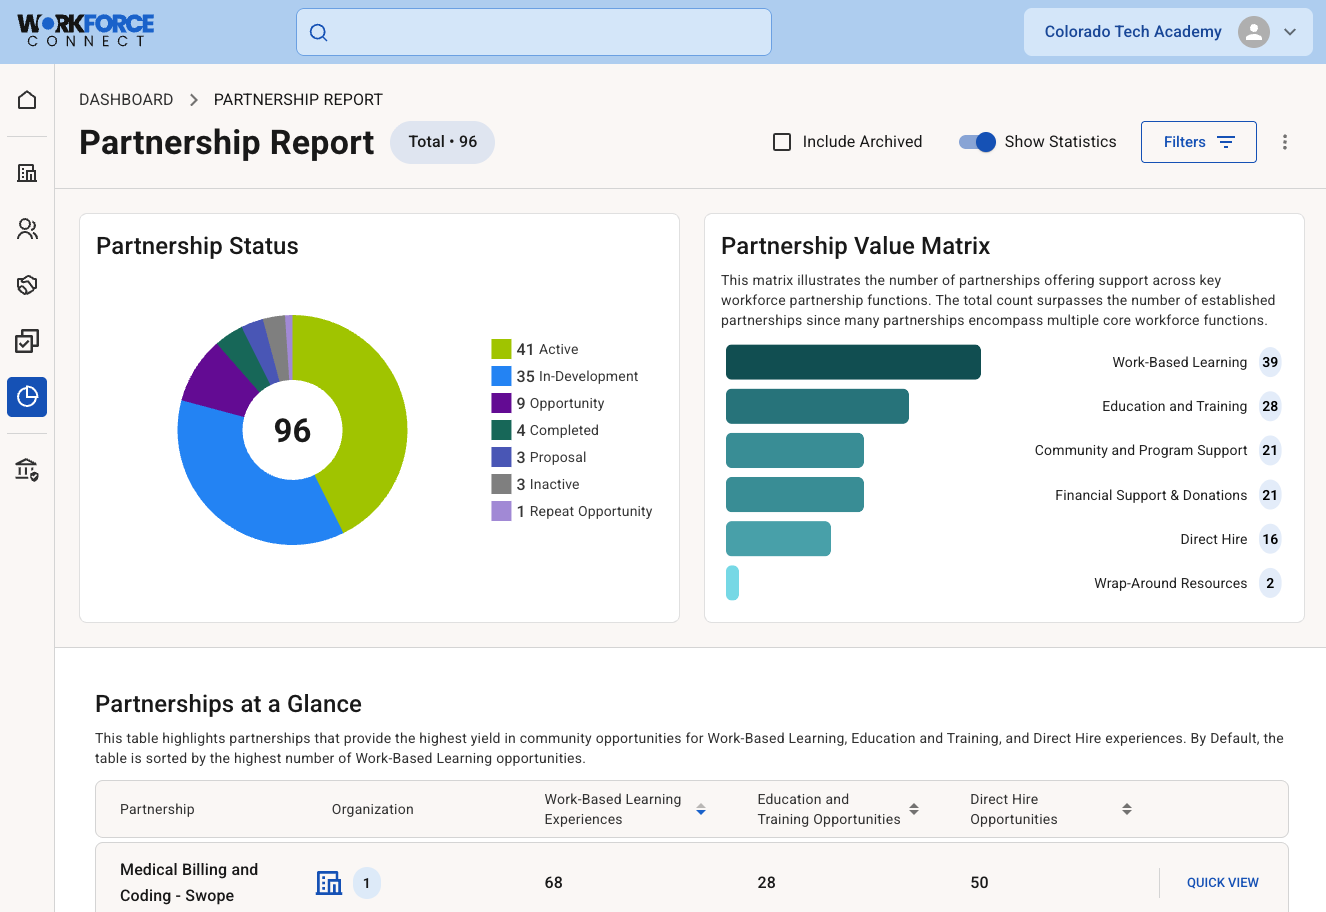Screen dimensions: 1326x912
Task: Open the checklist tasks sidebar icon
Action: coord(27,341)
